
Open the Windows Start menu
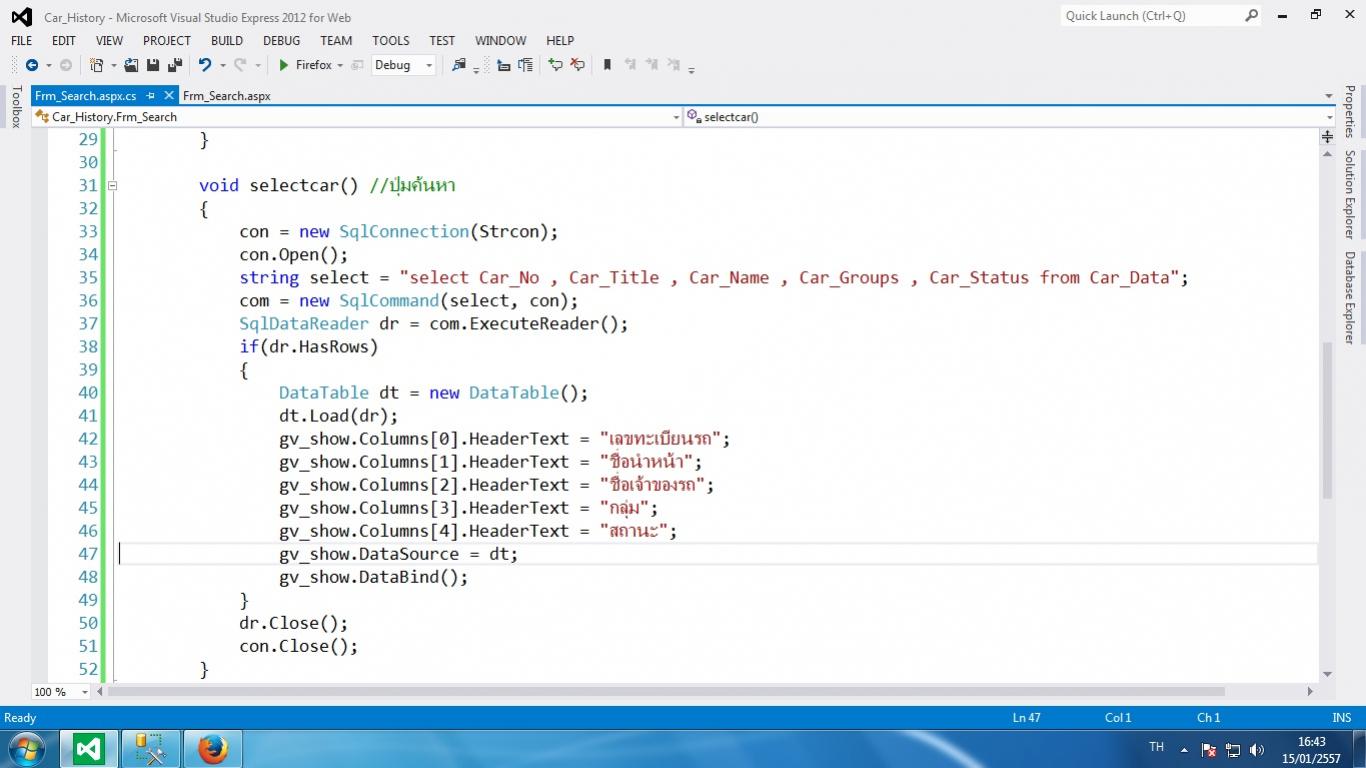tap(27, 748)
